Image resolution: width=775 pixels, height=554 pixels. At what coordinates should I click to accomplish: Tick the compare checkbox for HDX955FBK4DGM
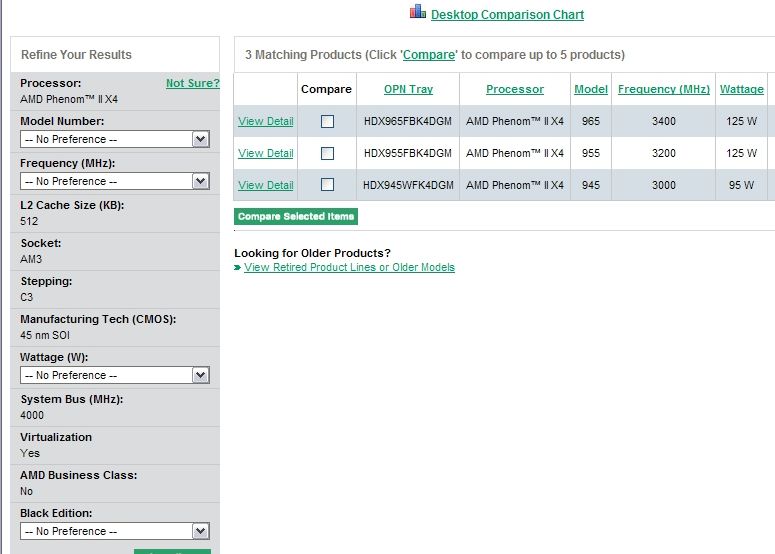[x=327, y=153]
